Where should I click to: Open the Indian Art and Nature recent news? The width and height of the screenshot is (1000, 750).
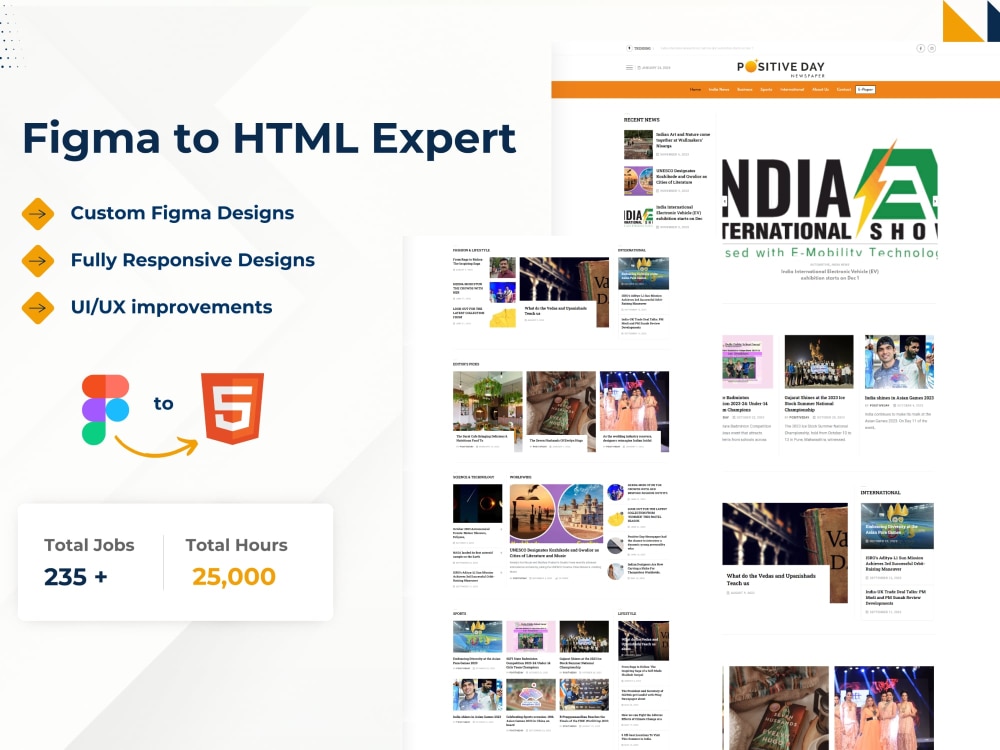point(682,140)
